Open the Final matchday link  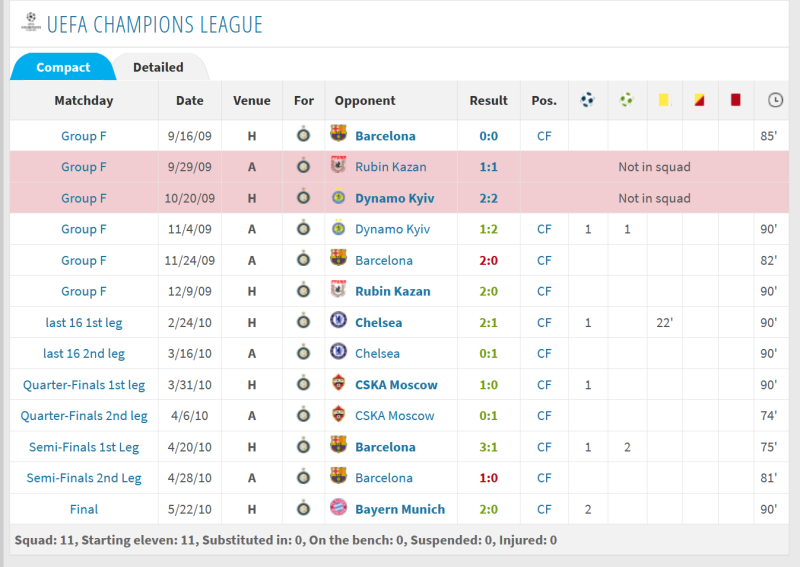point(84,509)
